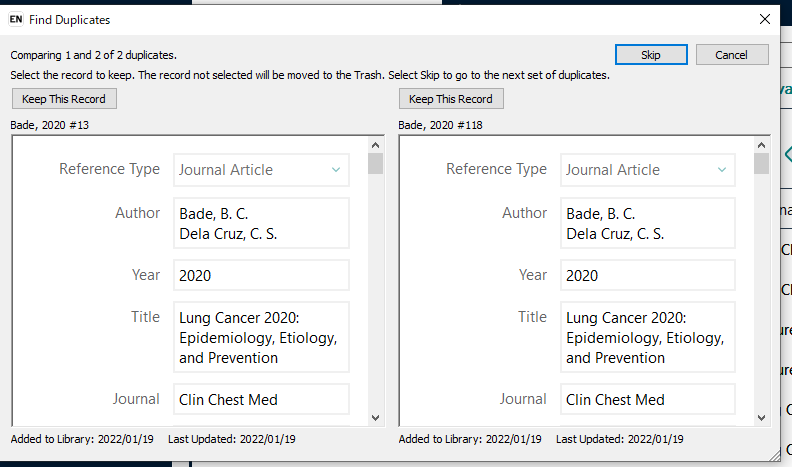
Task: Open Reference Type dropdown in left record
Action: pyautogui.click(x=261, y=170)
